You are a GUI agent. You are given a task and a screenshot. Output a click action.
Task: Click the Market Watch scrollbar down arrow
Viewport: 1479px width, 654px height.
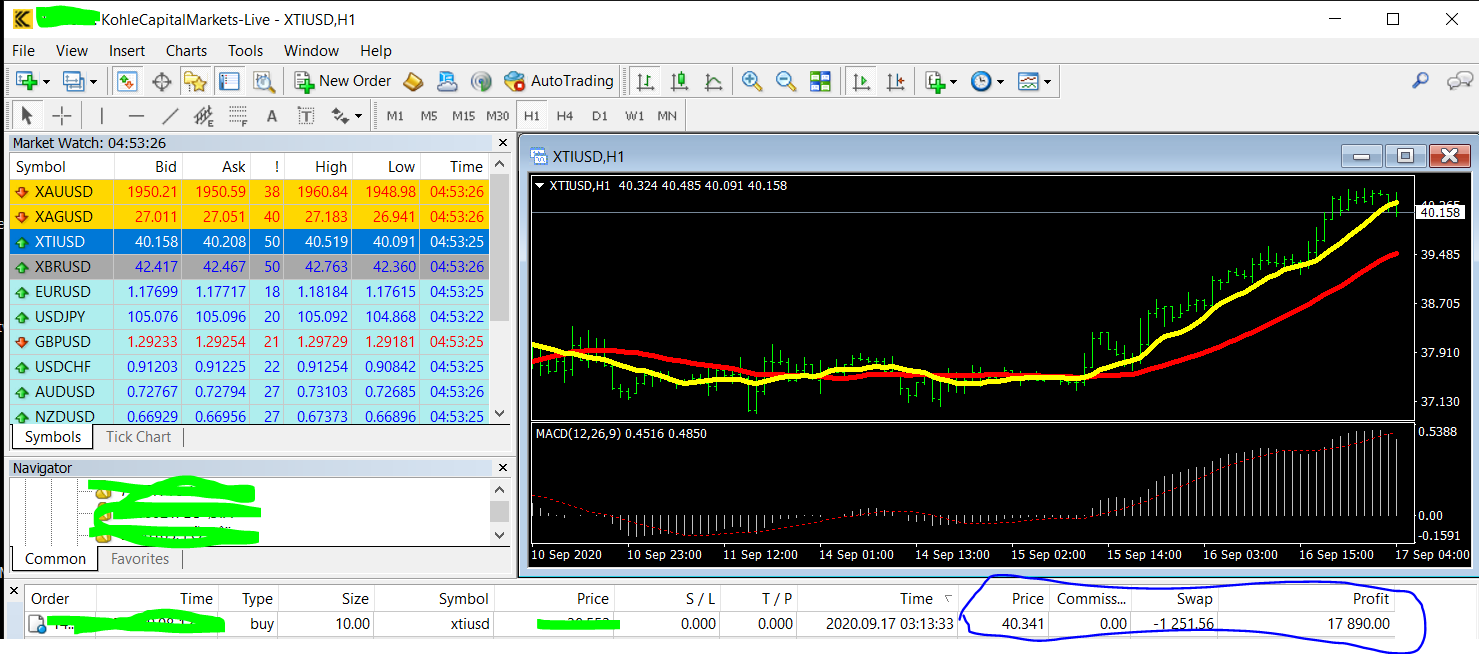(501, 414)
